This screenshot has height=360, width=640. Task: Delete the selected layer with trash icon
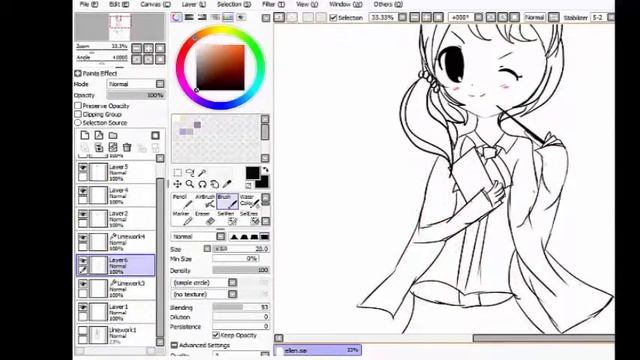[127, 147]
